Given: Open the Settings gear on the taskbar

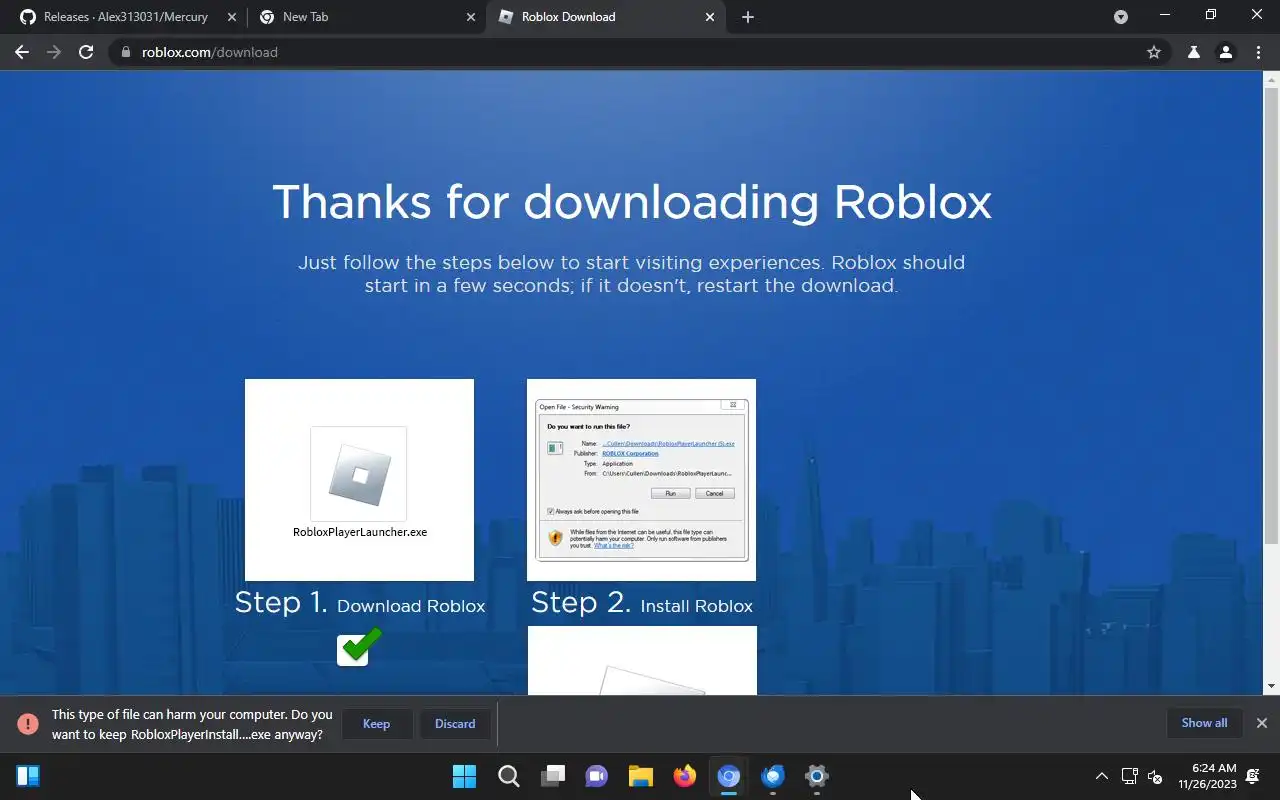Looking at the screenshot, I should point(817,776).
